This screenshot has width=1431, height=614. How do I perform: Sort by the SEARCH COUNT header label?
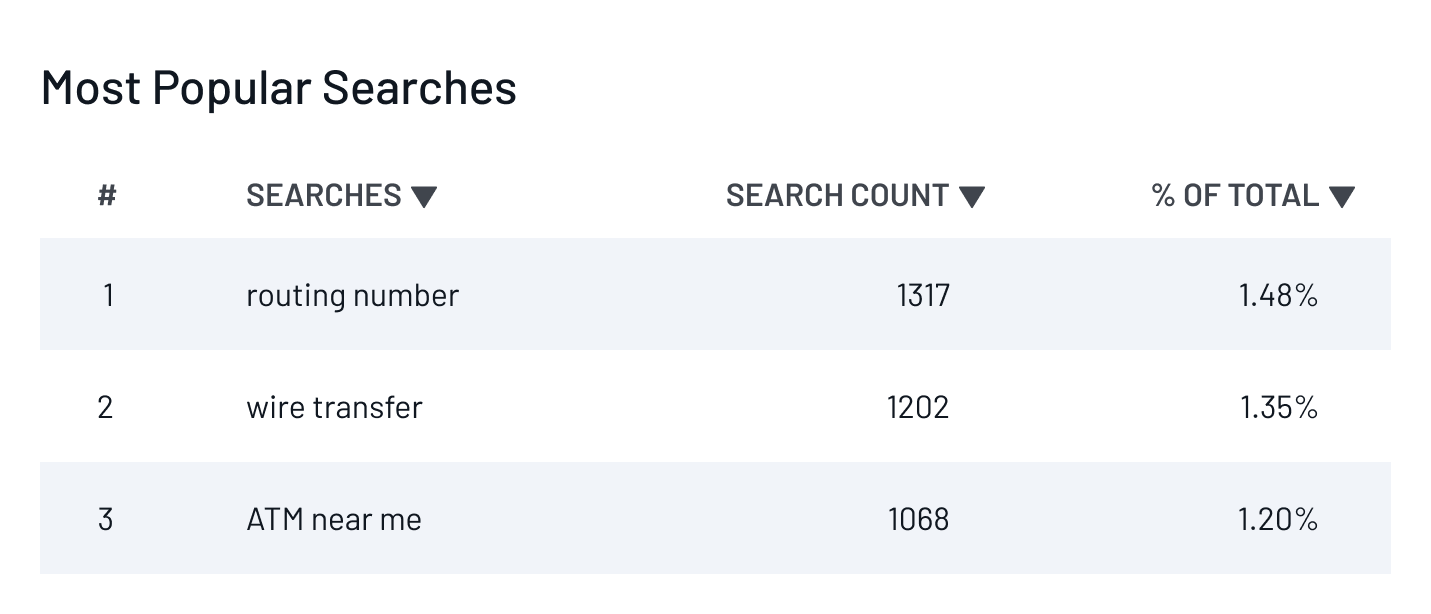(837, 195)
